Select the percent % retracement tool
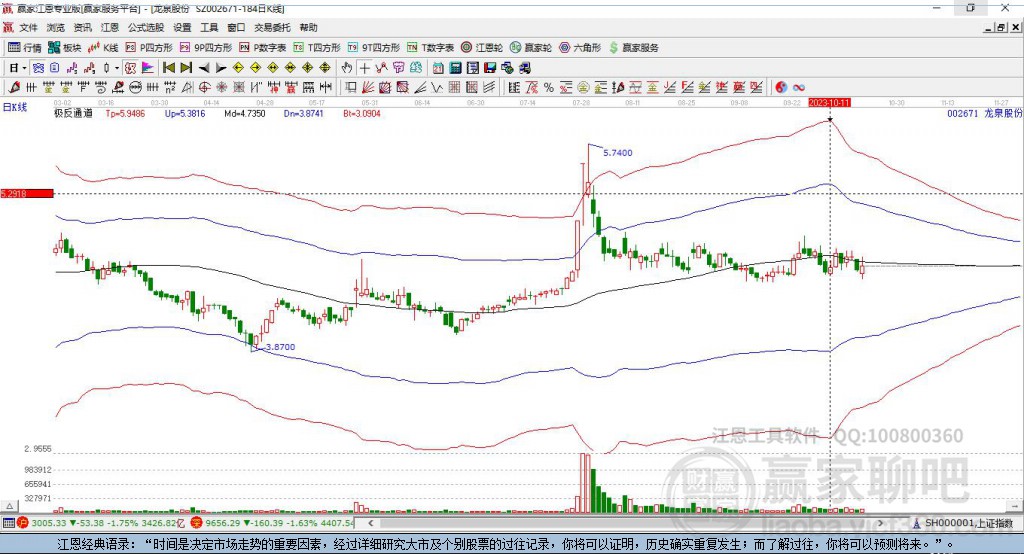Image resolution: width=1024 pixels, height=554 pixels. [x=549, y=87]
